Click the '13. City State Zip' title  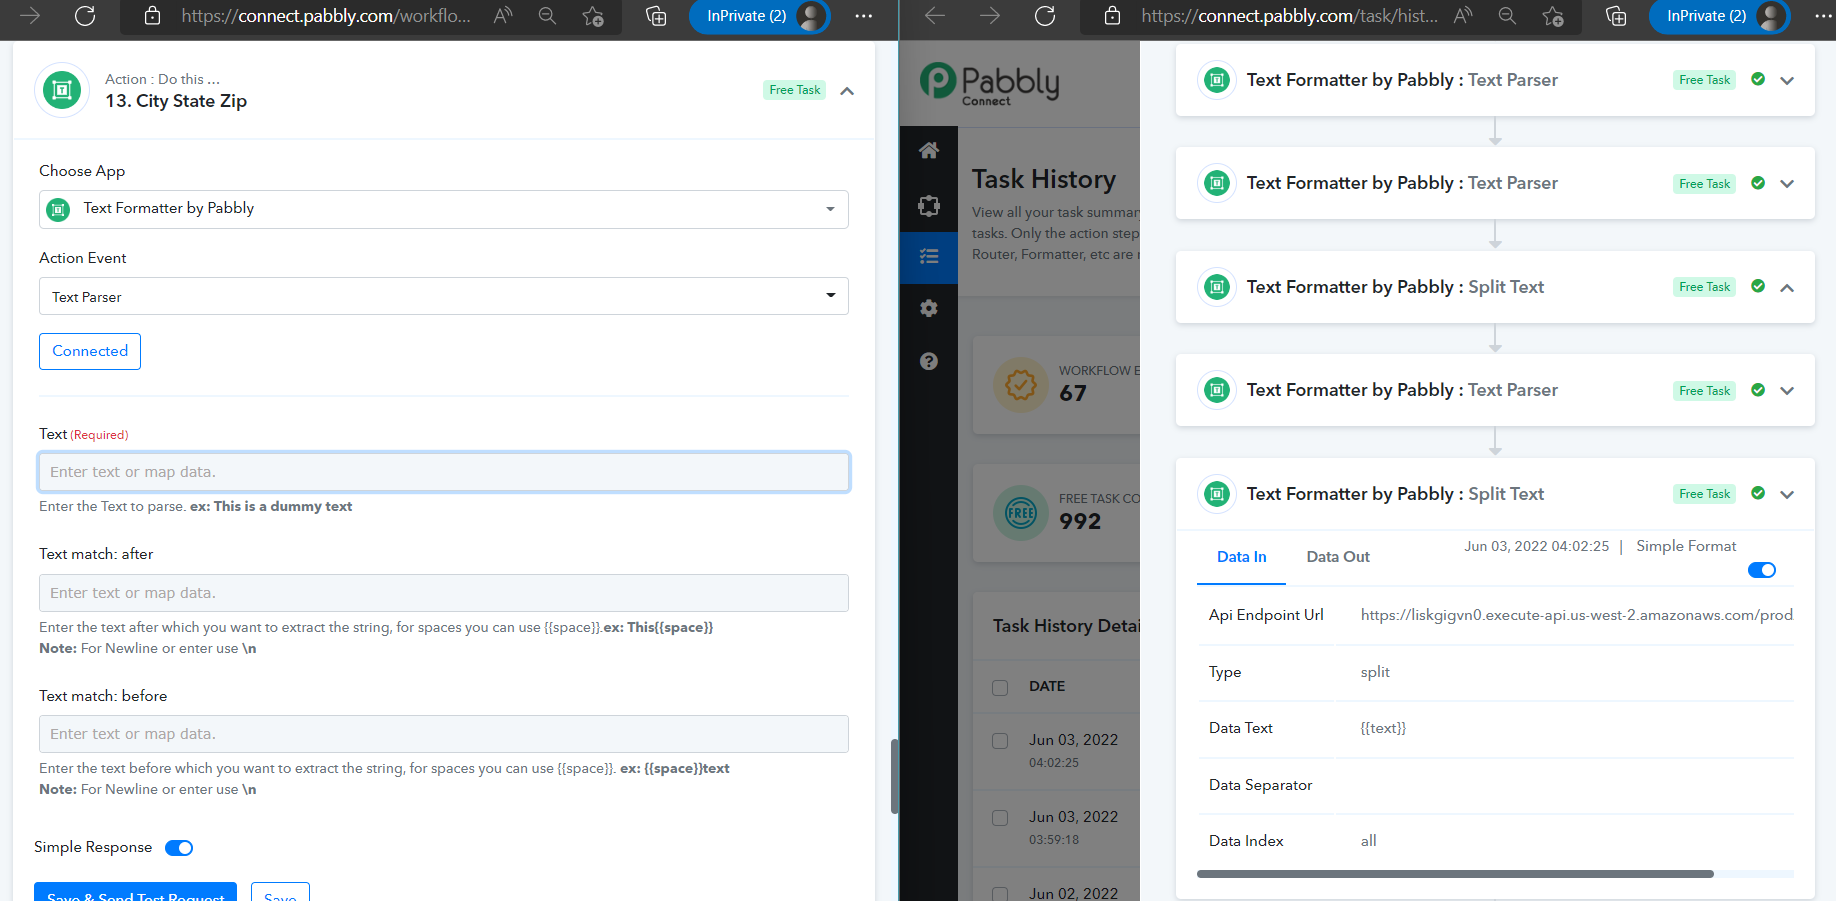click(x=176, y=101)
